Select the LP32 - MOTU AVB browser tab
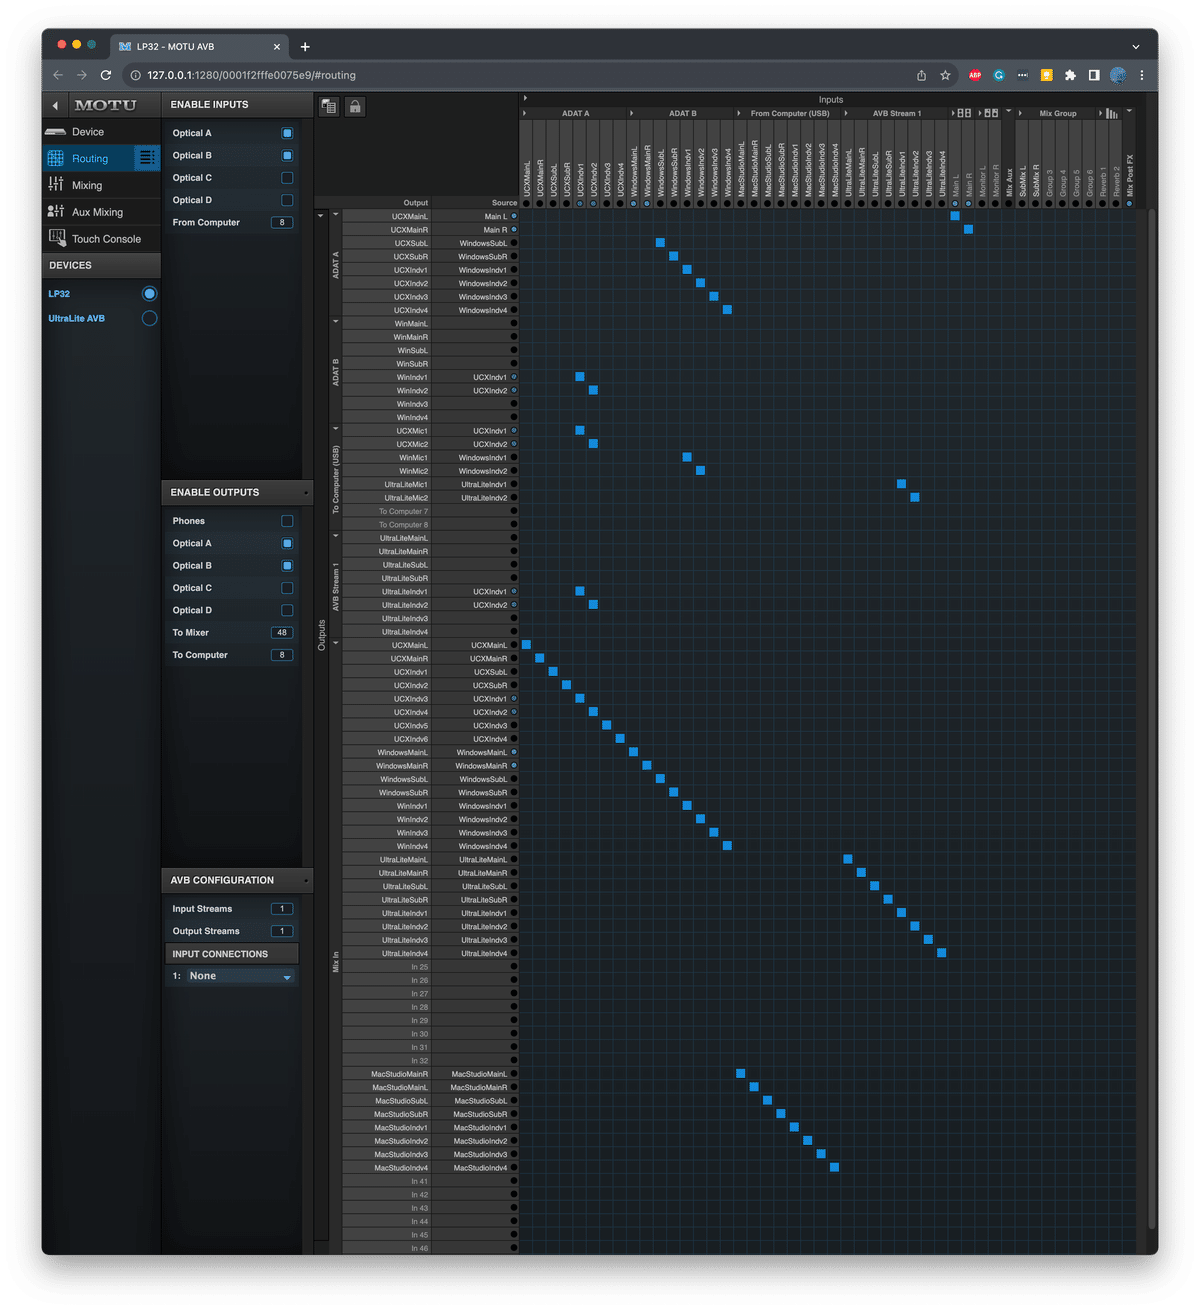 (x=200, y=46)
